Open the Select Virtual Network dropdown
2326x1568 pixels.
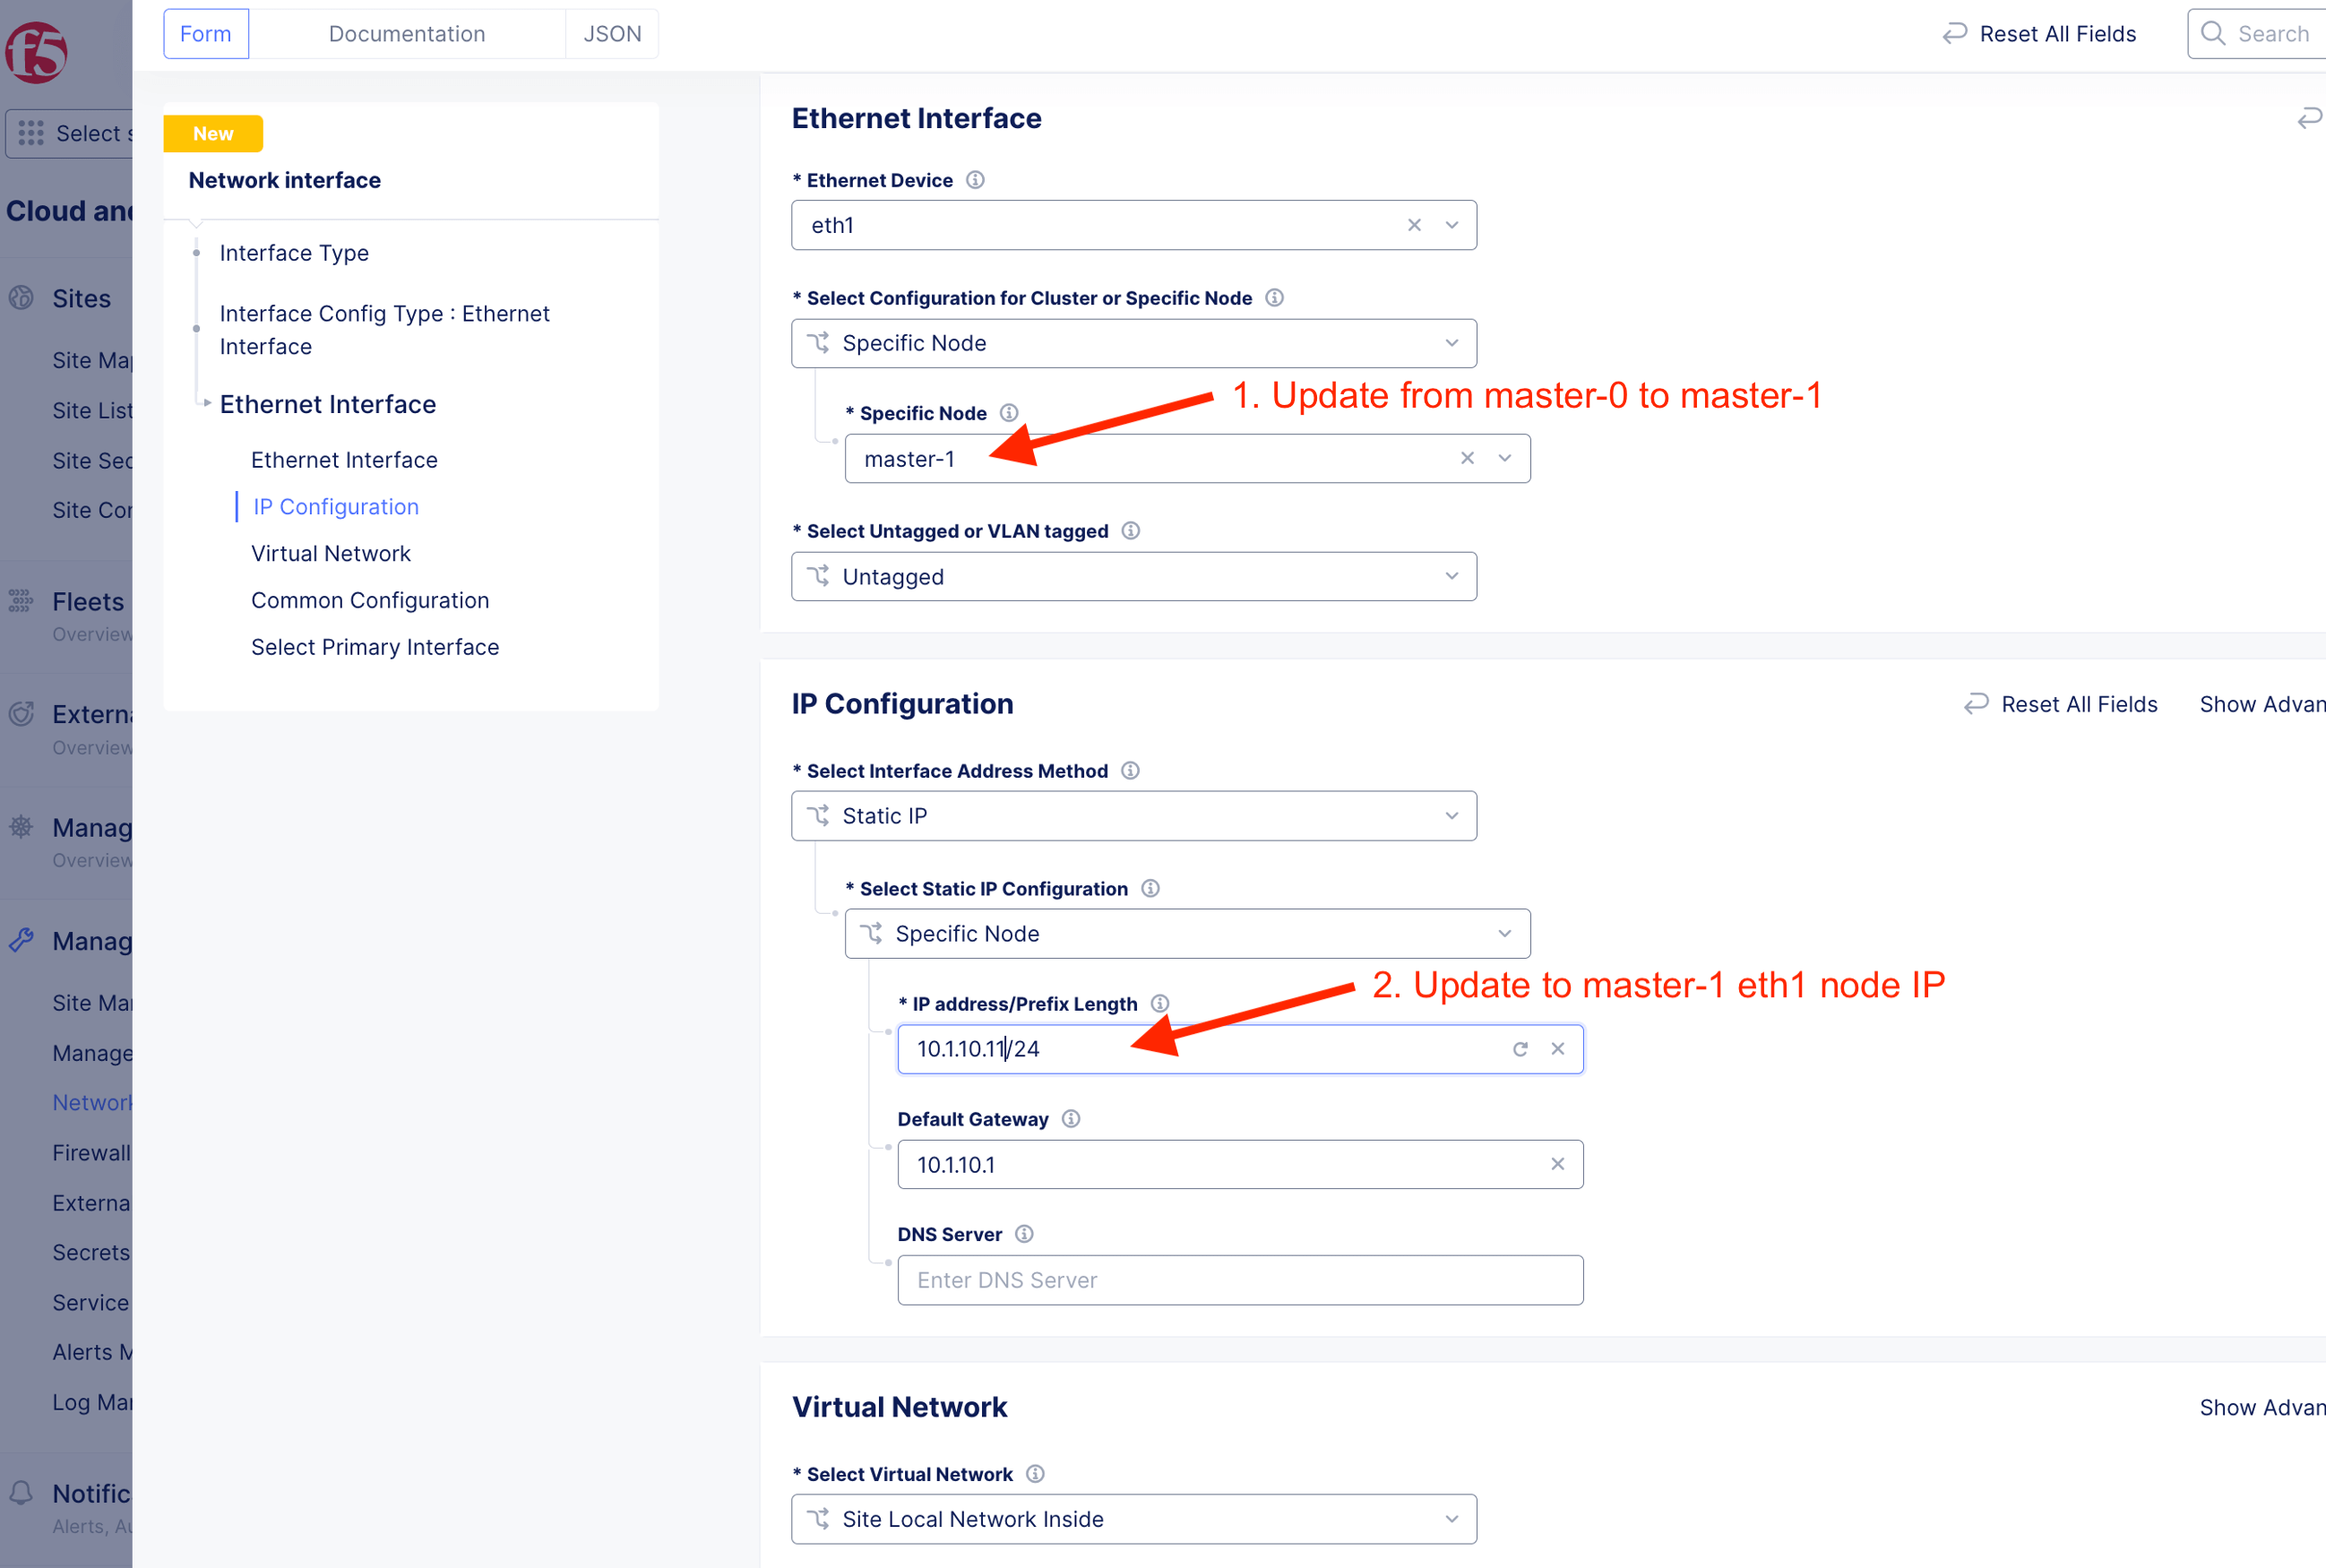(x=1452, y=1519)
